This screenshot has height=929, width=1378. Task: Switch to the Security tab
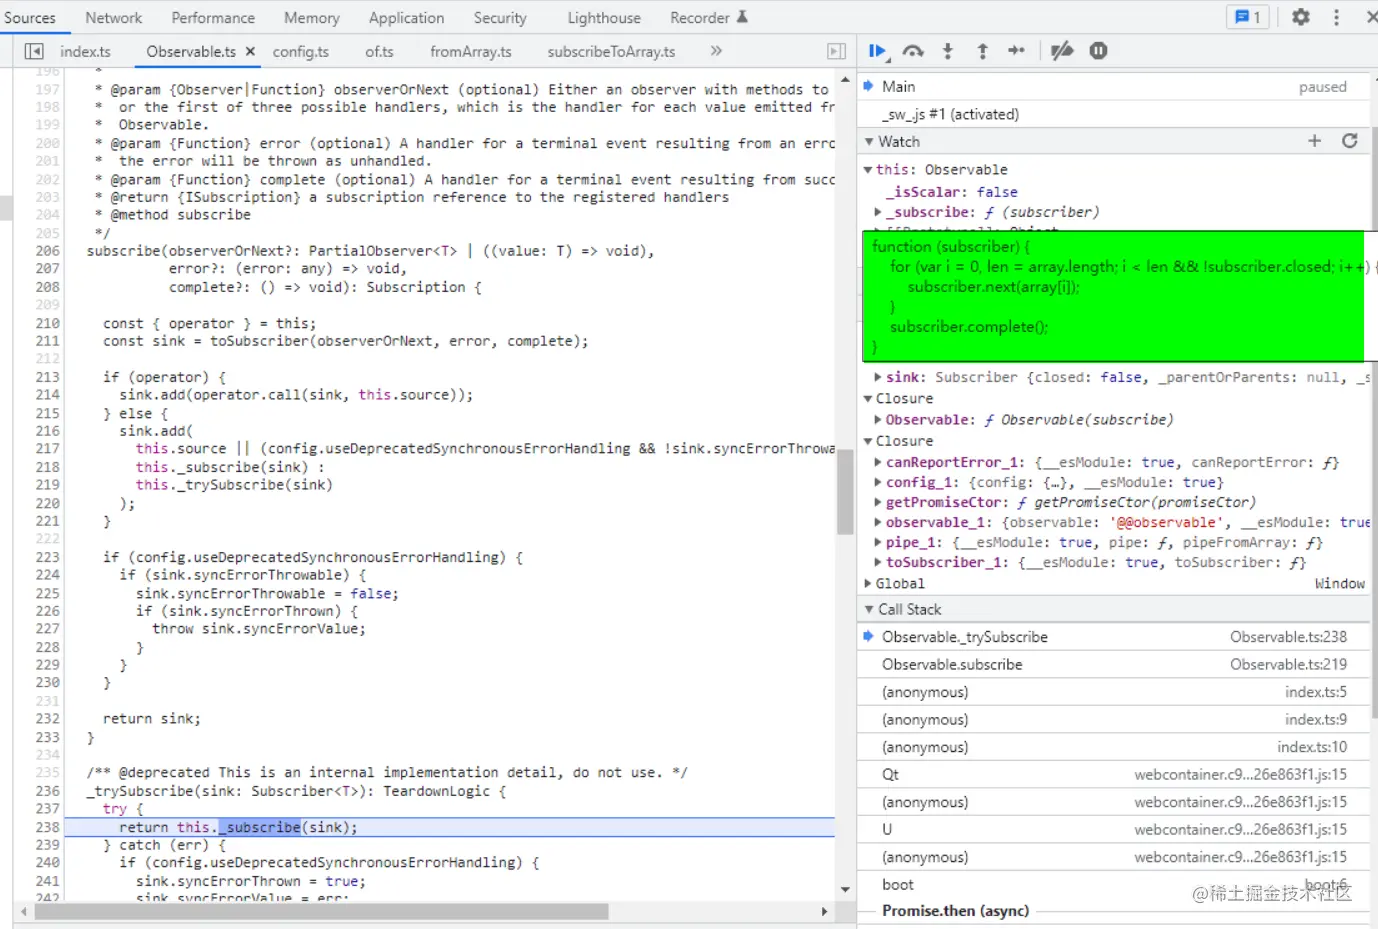click(500, 18)
